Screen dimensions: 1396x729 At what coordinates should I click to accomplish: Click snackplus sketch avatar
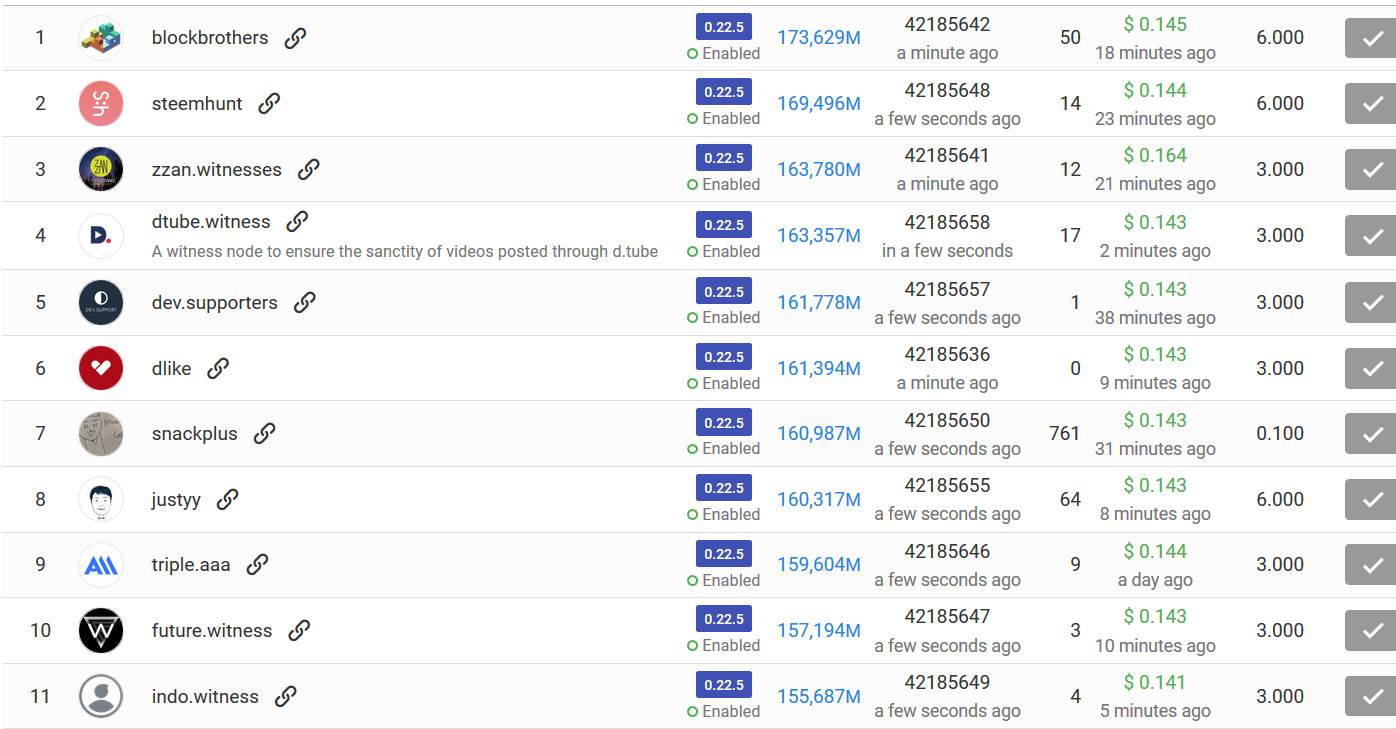(101, 434)
